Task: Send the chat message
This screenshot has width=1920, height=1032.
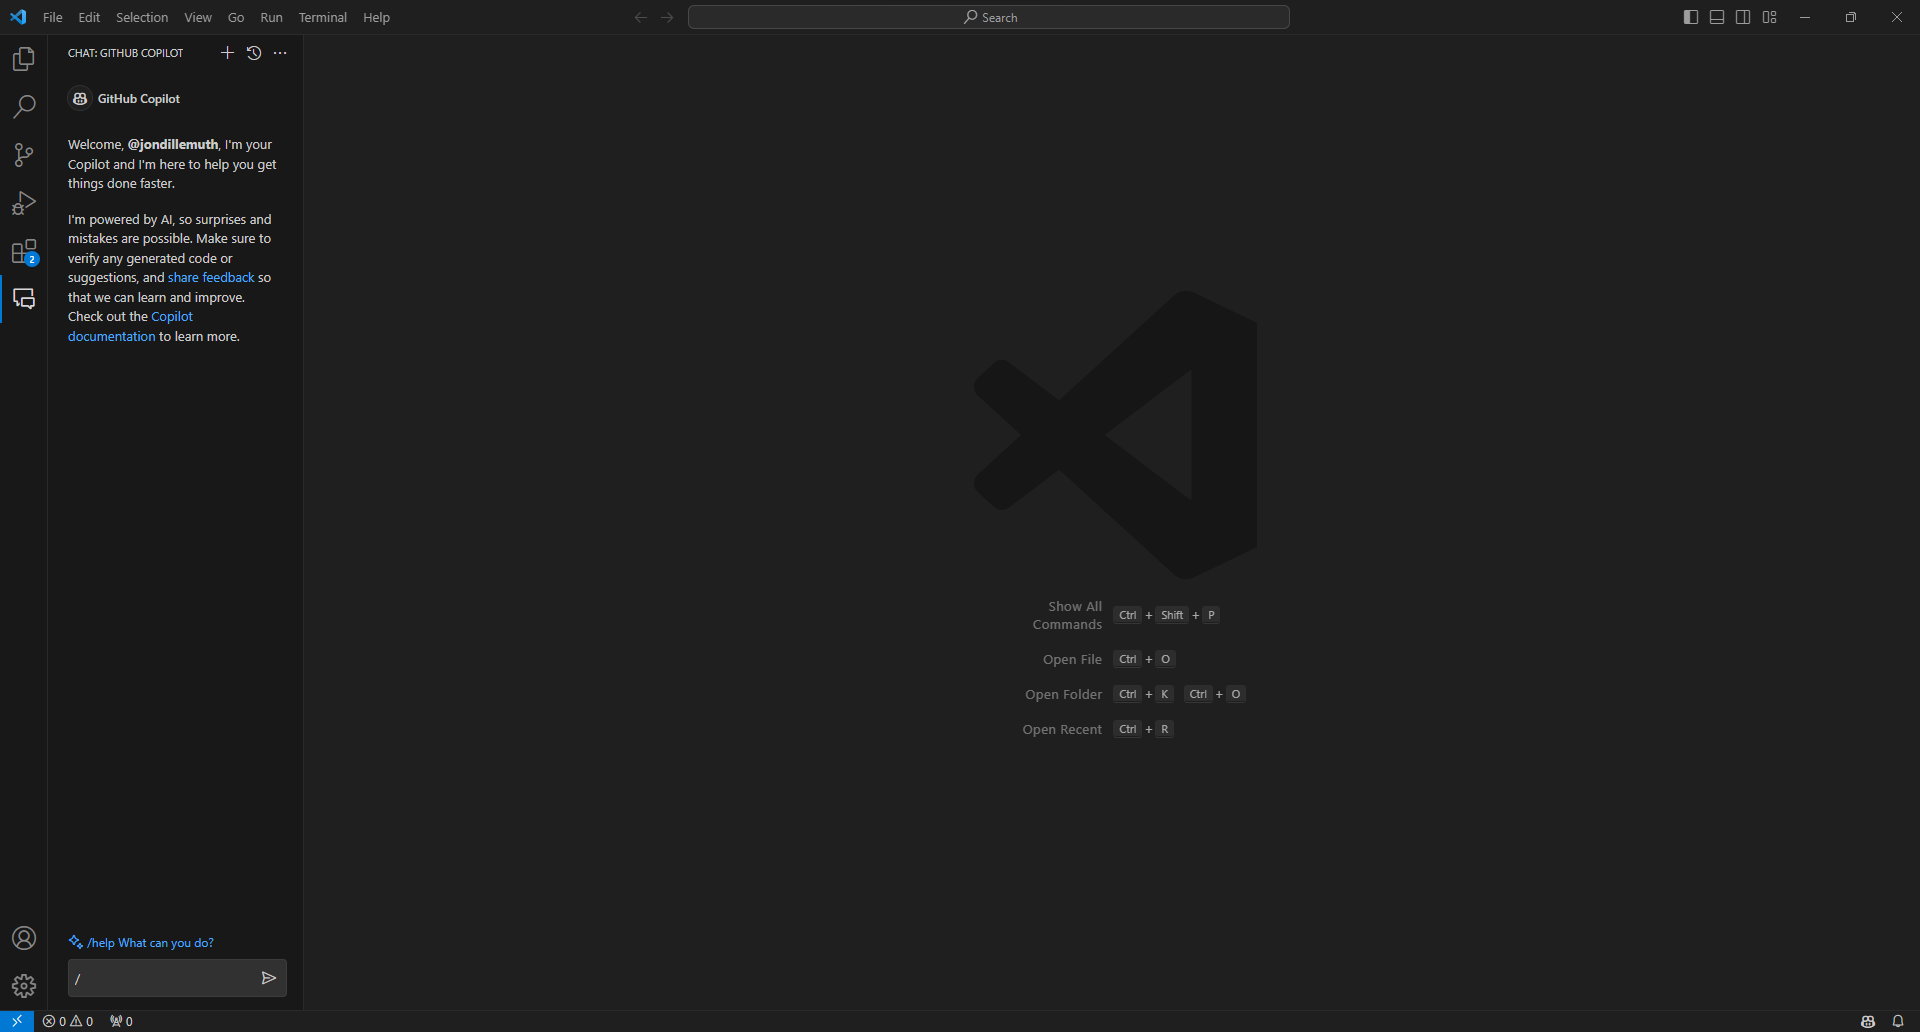Action: pyautogui.click(x=268, y=978)
